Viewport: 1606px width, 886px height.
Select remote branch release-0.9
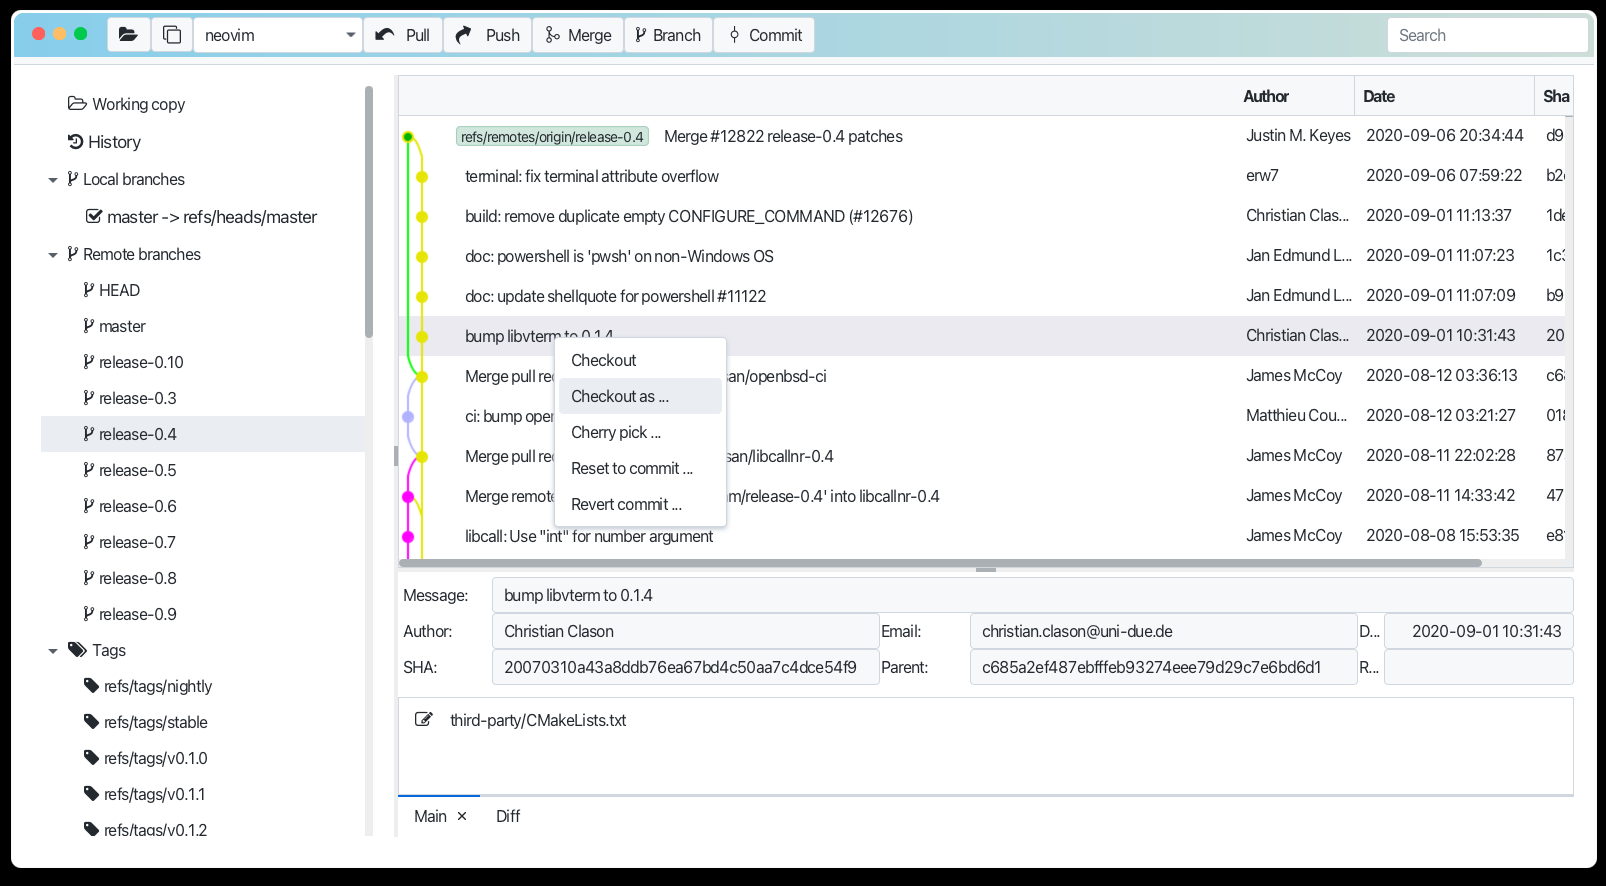tap(130, 614)
